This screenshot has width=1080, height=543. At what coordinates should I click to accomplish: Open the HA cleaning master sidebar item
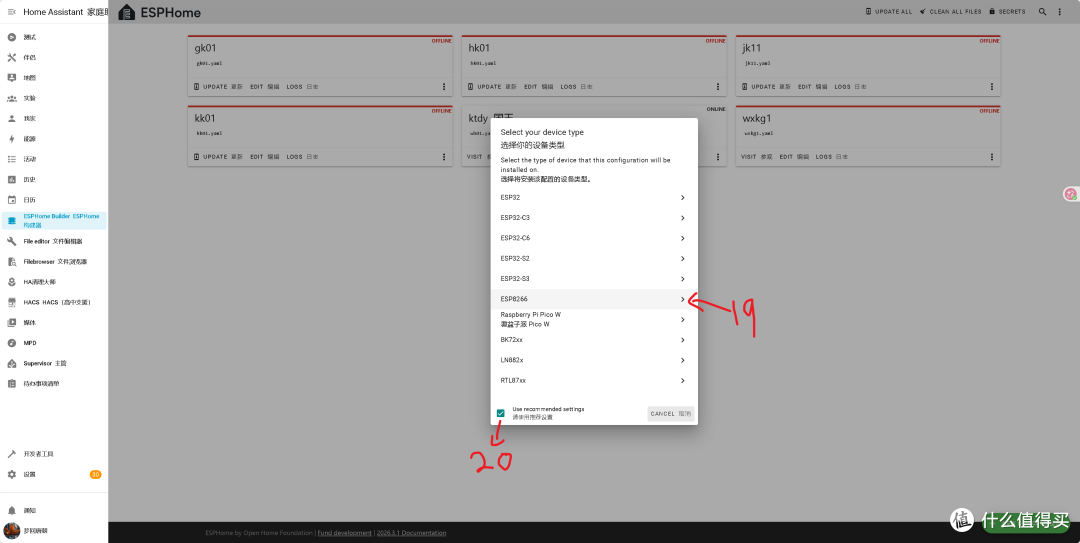click(x=54, y=282)
